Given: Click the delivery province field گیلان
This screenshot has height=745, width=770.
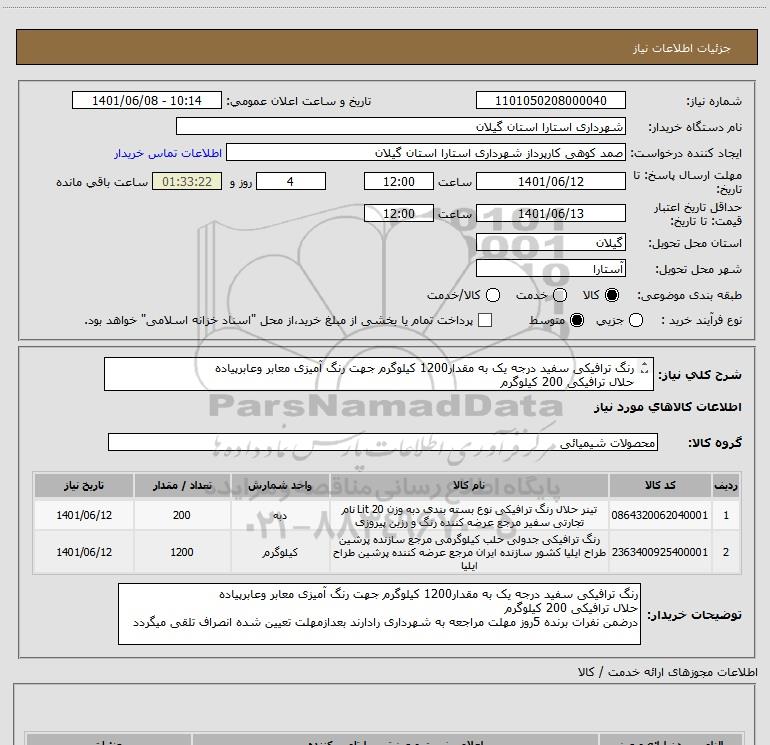Looking at the screenshot, I should (x=550, y=243).
